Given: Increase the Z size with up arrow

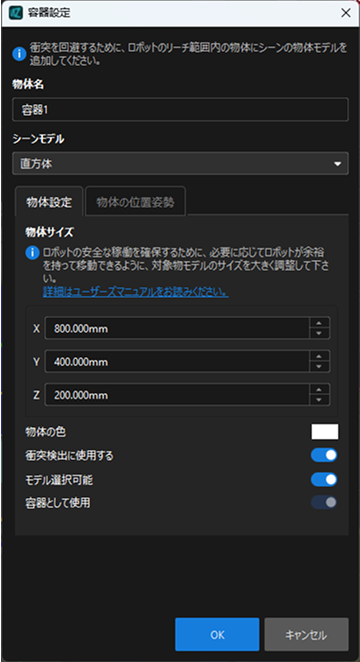Looking at the screenshot, I should point(319,389).
